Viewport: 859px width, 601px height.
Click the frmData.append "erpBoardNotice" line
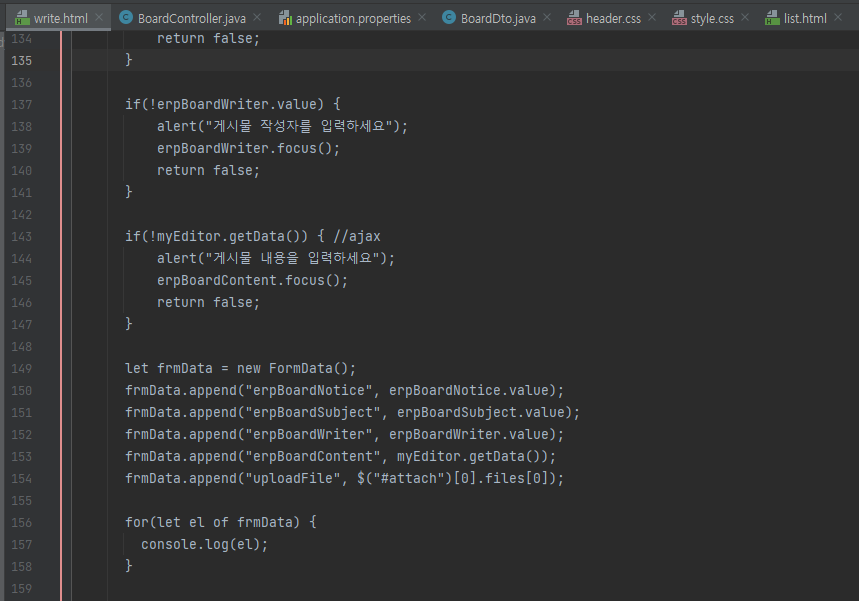[344, 390]
